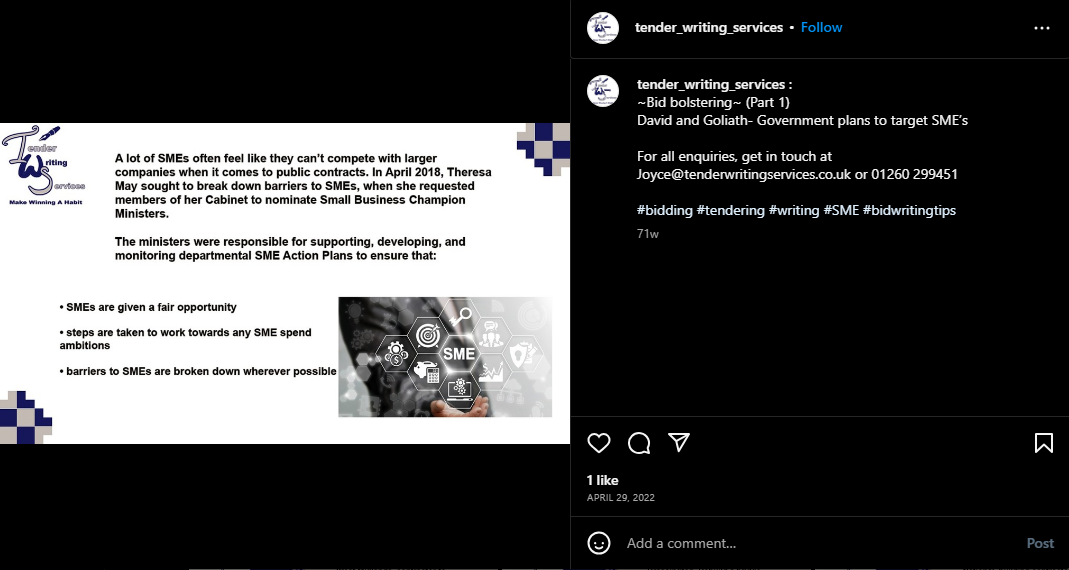This screenshot has height=570, width=1069.
Task: Open the #writing hashtag
Action: pos(794,210)
